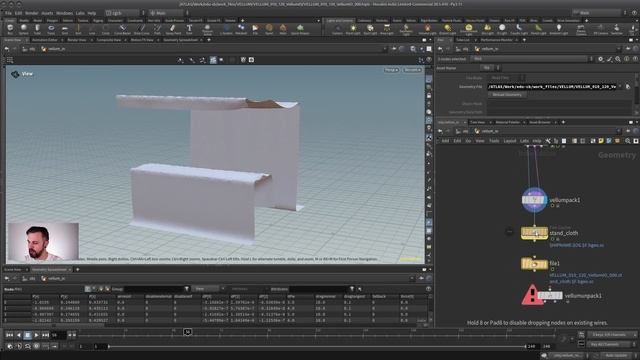This screenshot has height=360, width=640.
Task: Open the Persp viewport camera menu
Action: click(x=391, y=70)
